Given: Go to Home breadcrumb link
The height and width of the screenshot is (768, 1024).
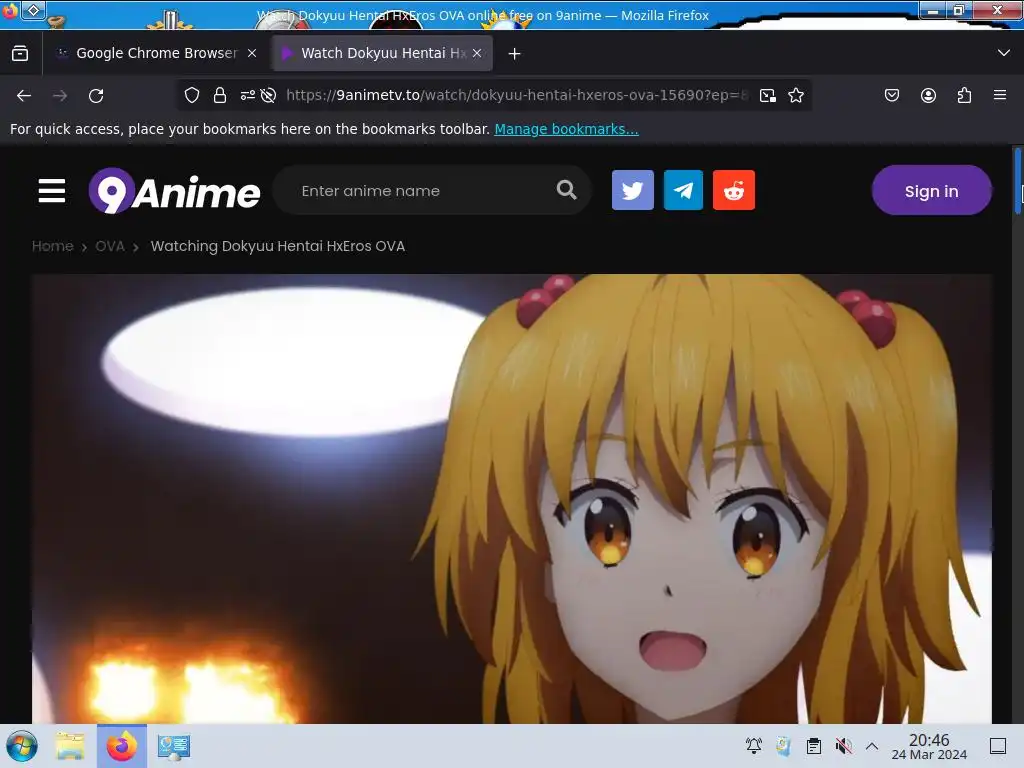Looking at the screenshot, I should [x=53, y=246].
